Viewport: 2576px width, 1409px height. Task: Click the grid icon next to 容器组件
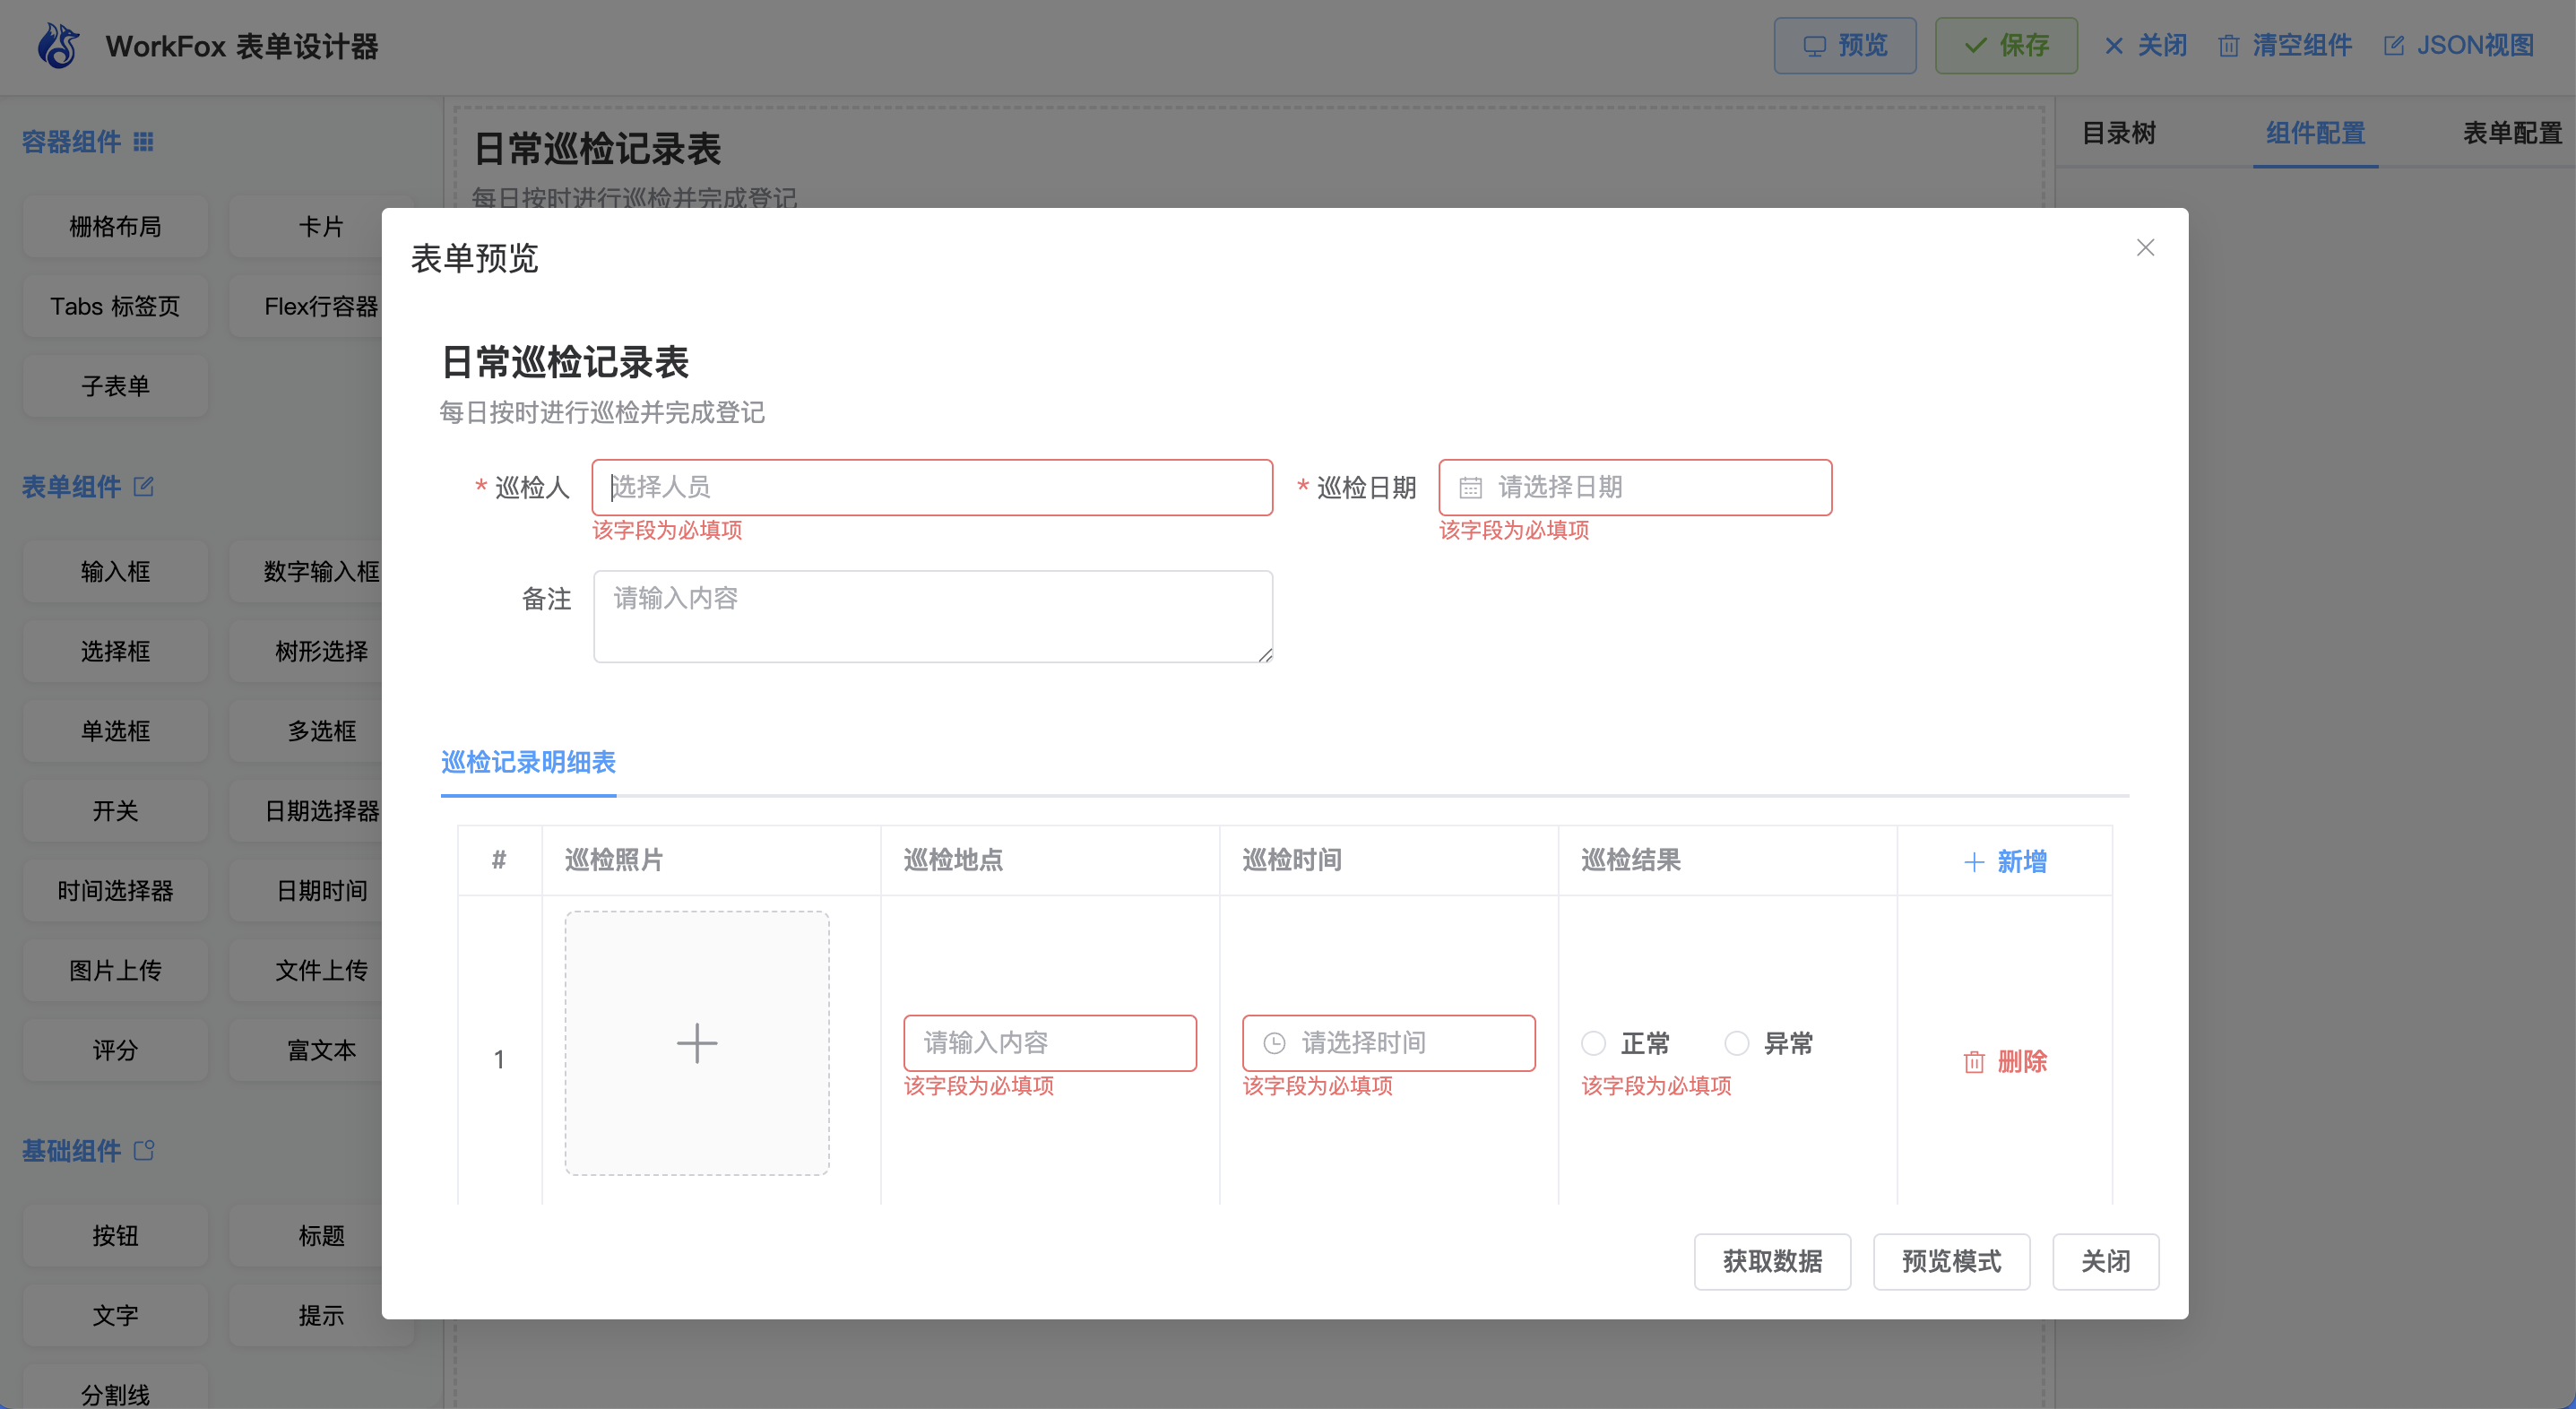pos(144,142)
